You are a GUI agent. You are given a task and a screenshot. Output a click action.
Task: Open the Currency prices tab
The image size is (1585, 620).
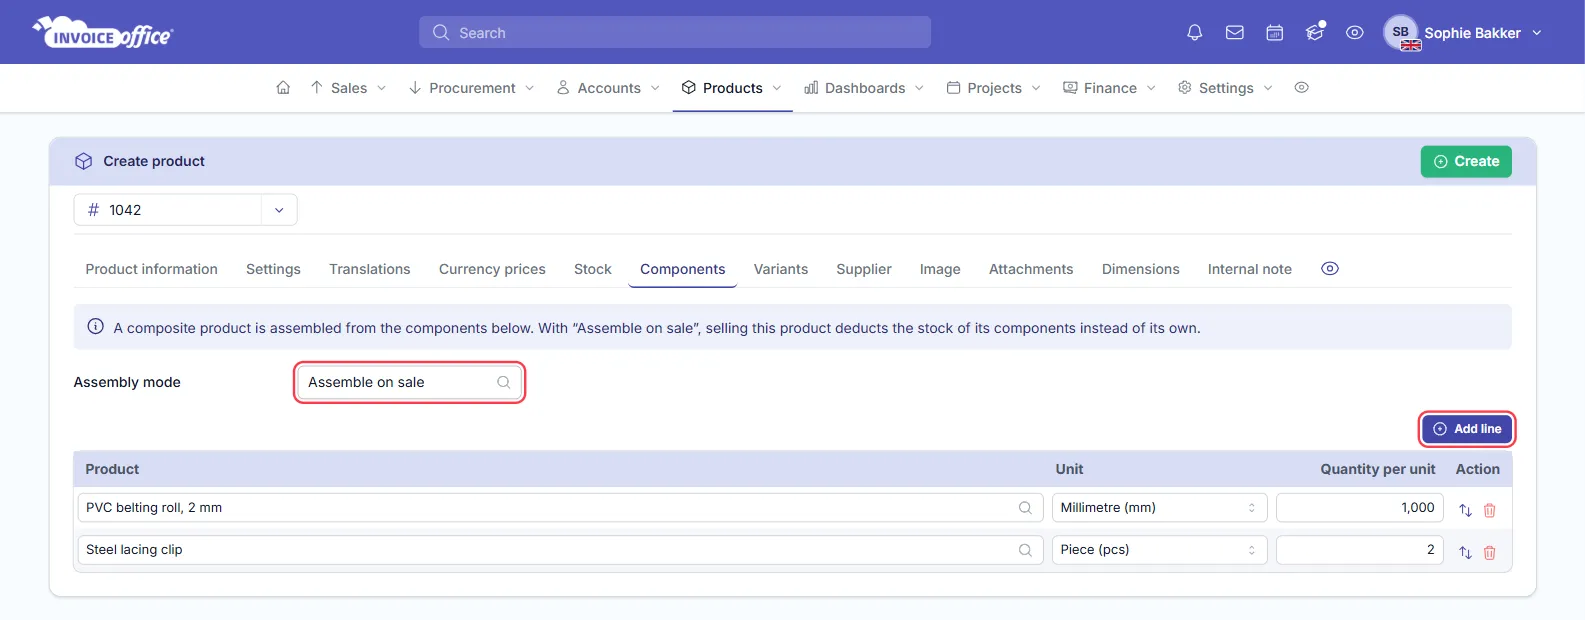click(492, 269)
